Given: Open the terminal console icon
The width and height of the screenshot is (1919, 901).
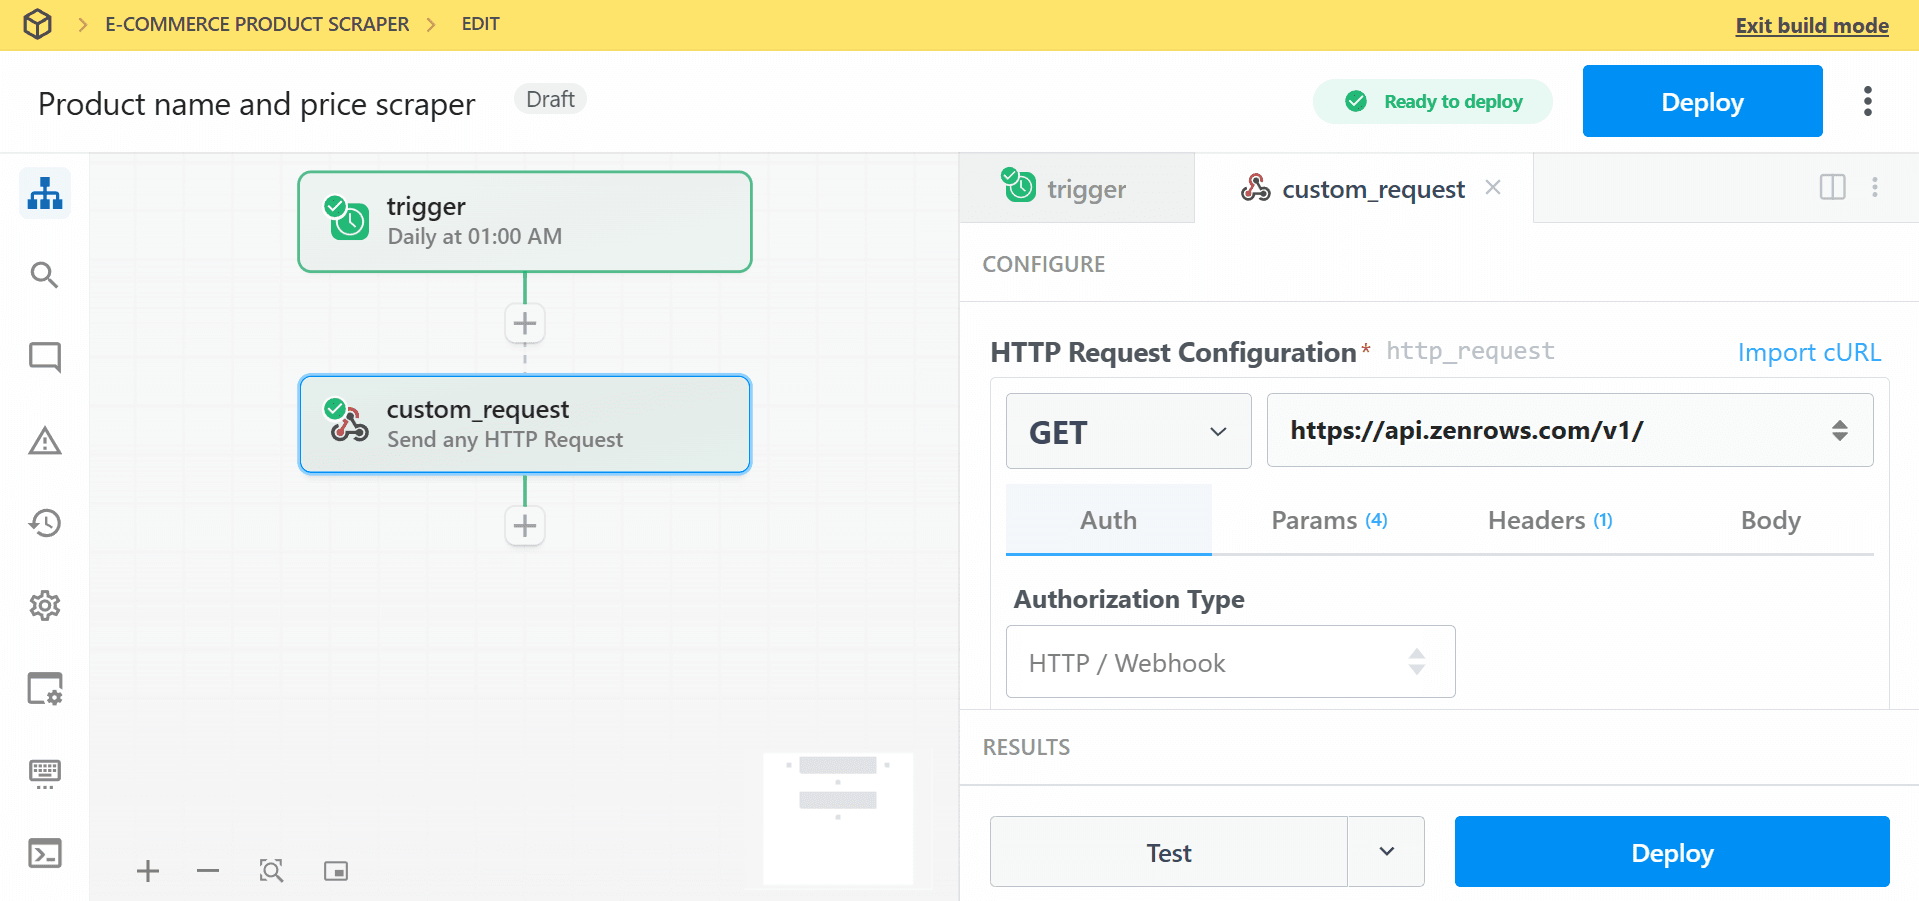Looking at the screenshot, I should click(45, 853).
